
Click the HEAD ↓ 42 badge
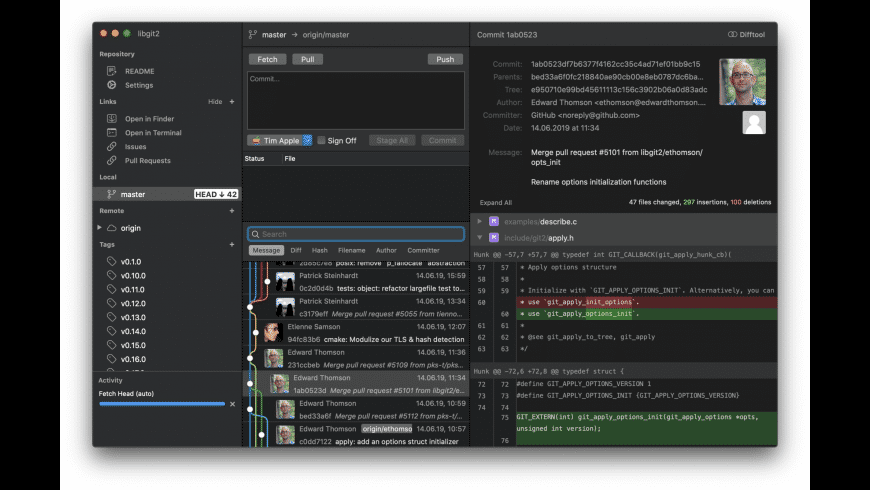point(216,194)
